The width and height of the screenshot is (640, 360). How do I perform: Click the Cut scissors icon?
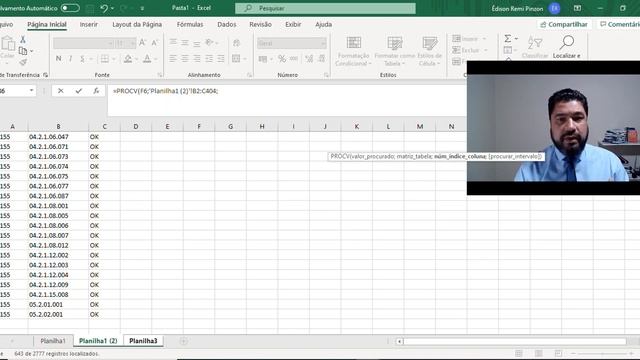(23, 40)
